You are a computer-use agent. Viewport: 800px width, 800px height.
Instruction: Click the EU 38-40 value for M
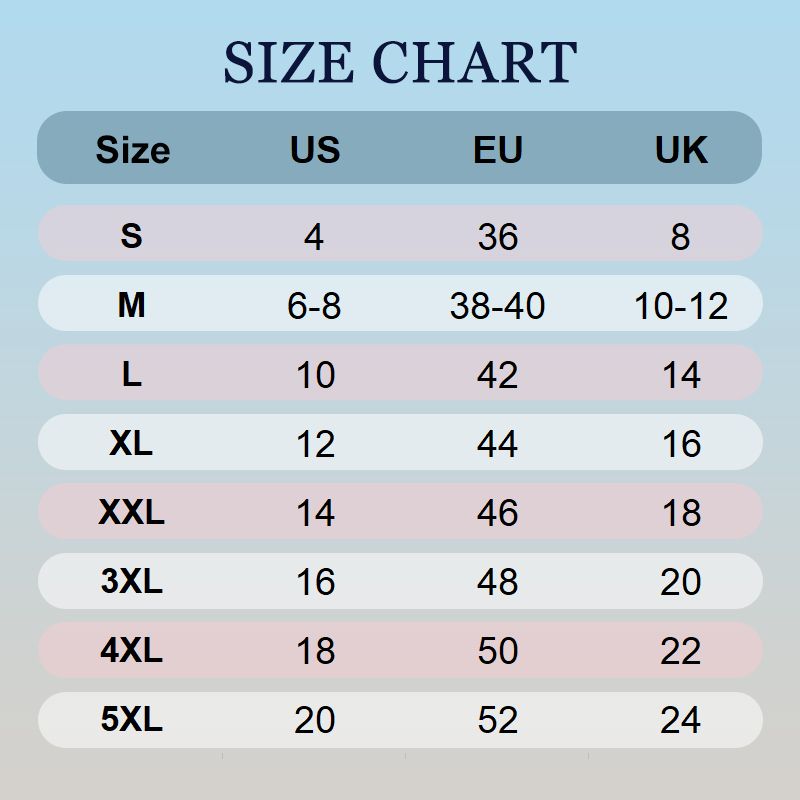pos(497,306)
